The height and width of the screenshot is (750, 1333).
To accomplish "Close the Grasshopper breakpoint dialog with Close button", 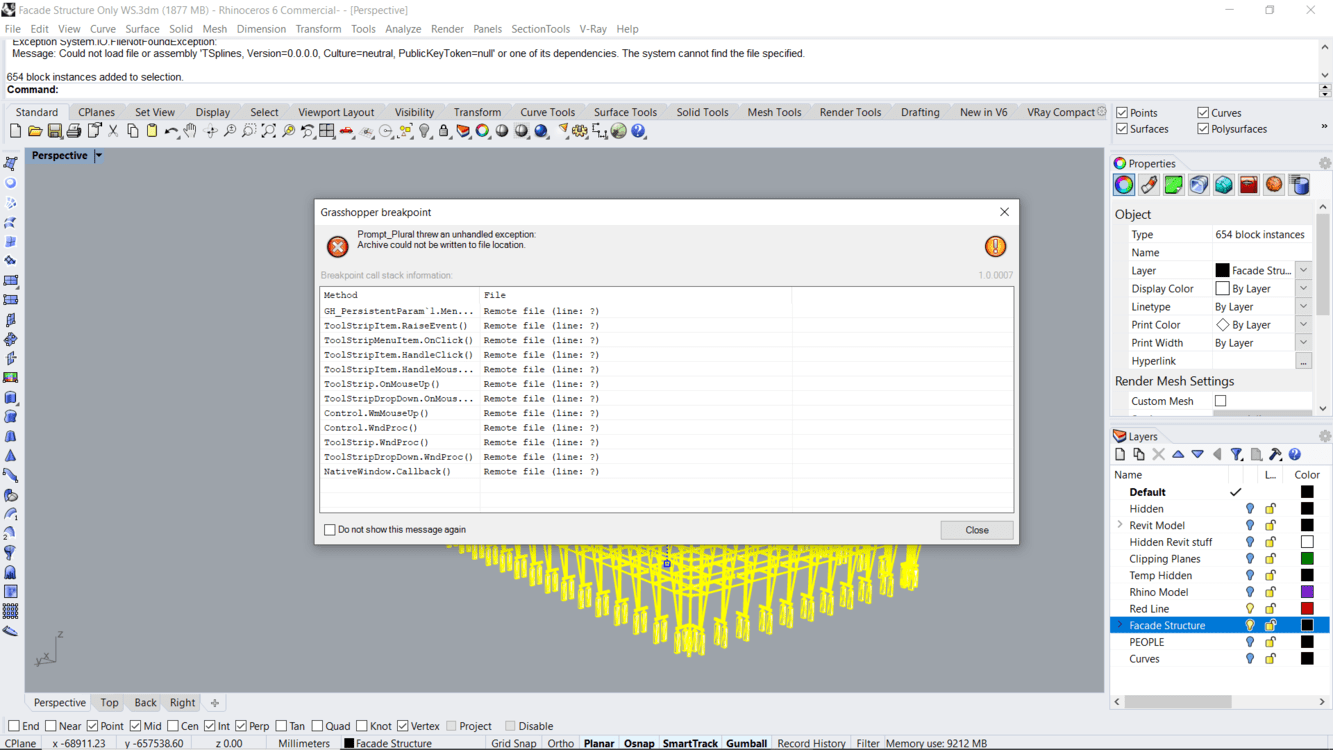I will pos(977,530).
